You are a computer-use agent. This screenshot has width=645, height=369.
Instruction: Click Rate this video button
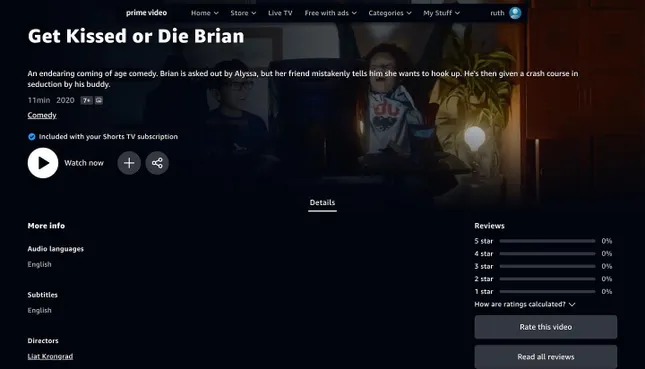pos(545,327)
